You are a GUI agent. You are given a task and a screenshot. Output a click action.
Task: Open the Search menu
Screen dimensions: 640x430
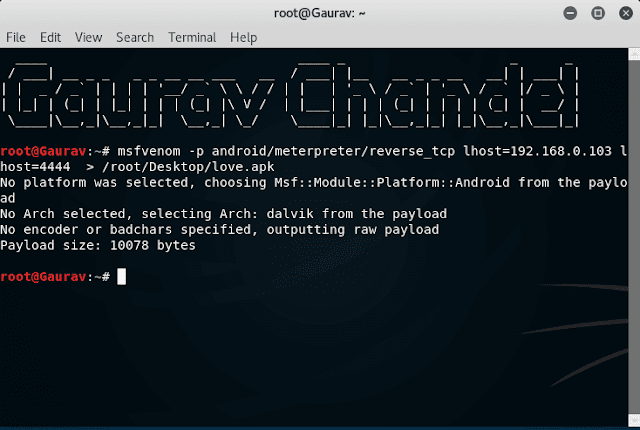(x=135, y=38)
